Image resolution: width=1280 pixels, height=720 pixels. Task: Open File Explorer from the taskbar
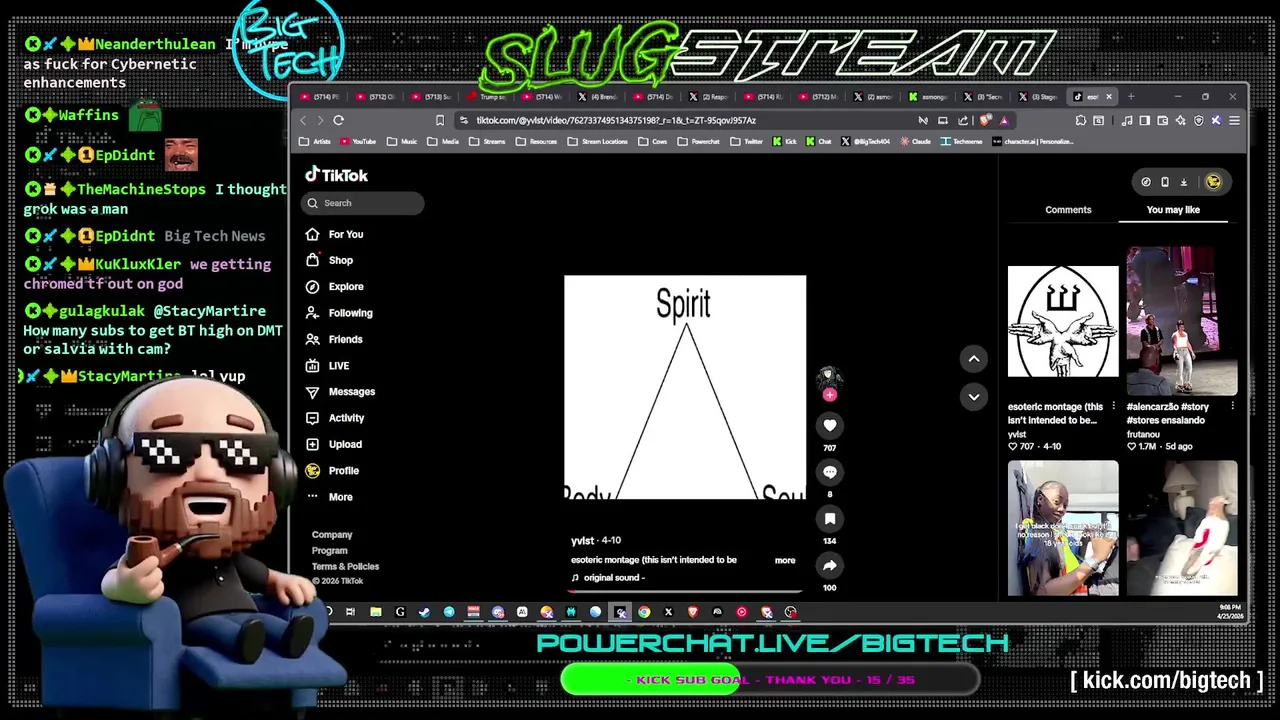375,612
